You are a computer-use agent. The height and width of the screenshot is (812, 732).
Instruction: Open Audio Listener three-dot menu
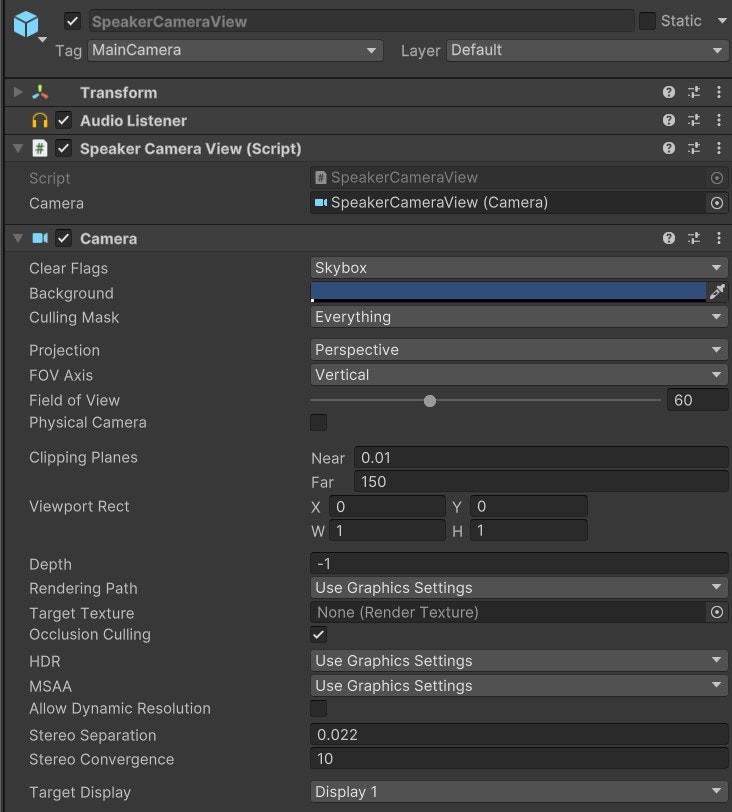point(719,120)
